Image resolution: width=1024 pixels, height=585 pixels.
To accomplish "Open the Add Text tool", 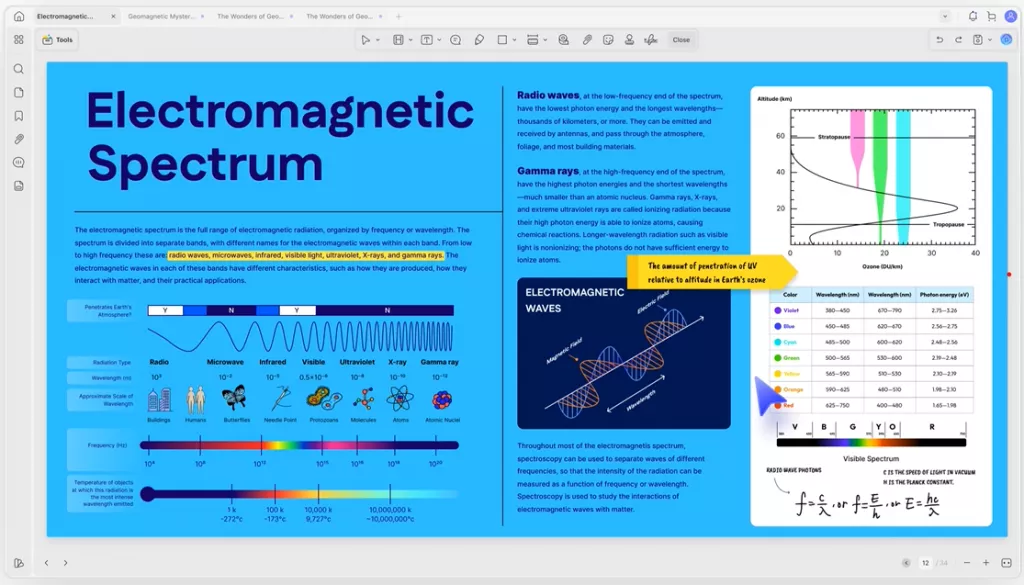I will tap(426, 39).
